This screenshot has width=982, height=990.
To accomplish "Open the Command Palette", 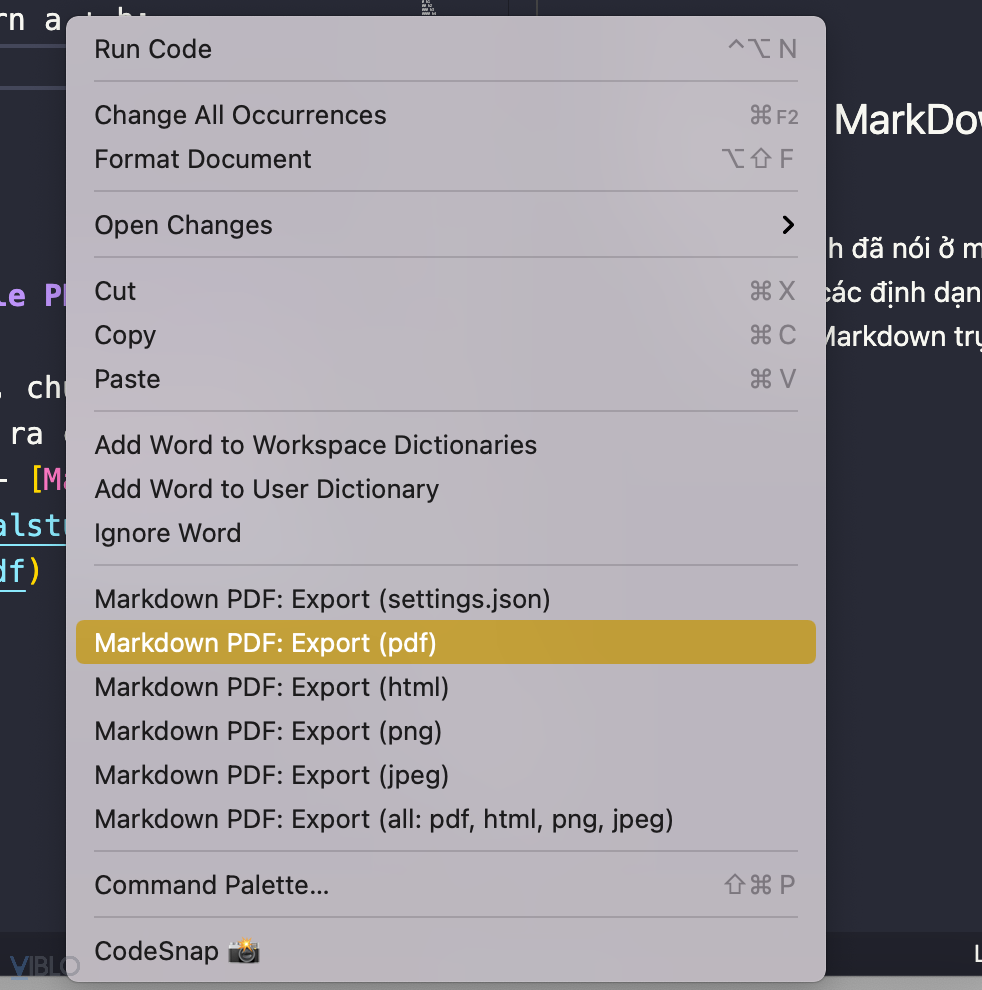I will pyautogui.click(x=211, y=885).
